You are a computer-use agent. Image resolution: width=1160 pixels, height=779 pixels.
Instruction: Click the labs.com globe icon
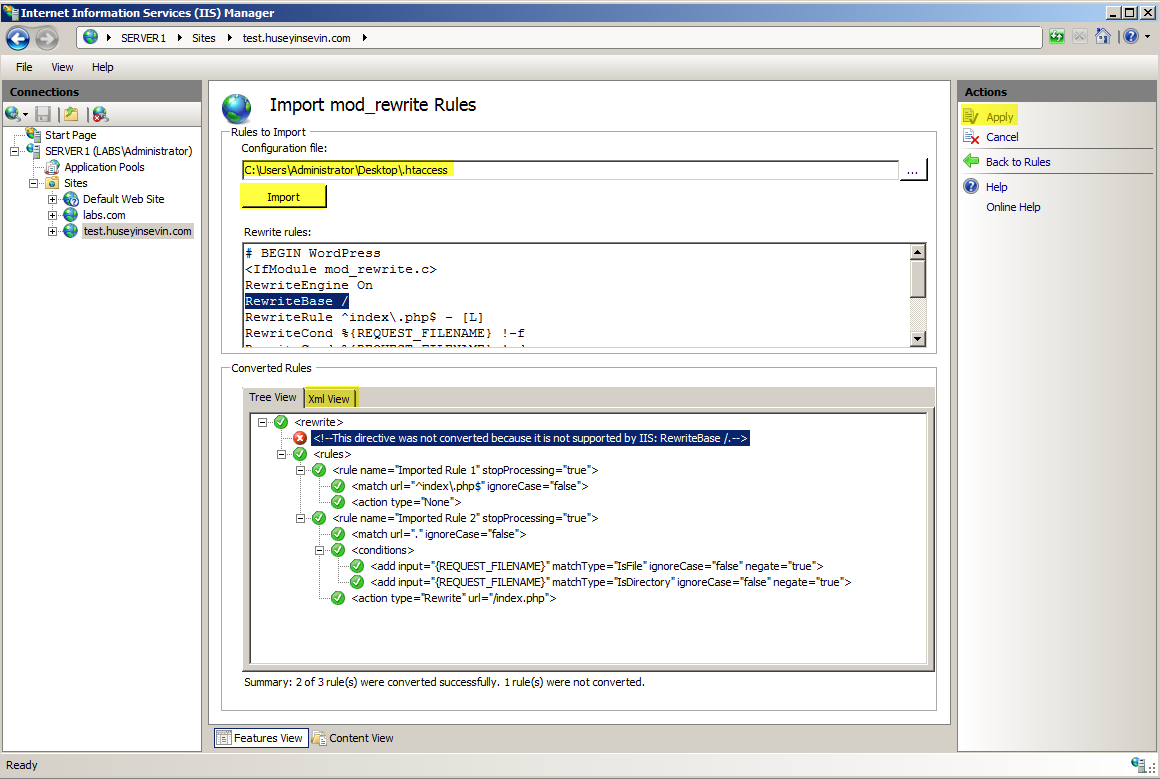pyautogui.click(x=71, y=215)
